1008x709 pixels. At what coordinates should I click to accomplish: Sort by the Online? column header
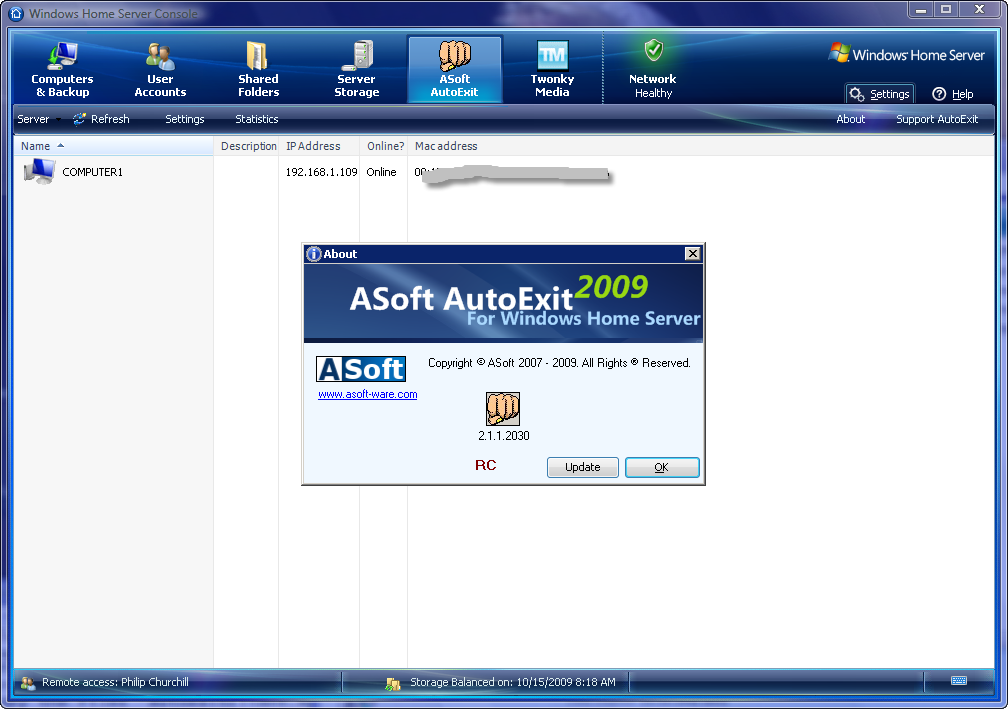pyautogui.click(x=384, y=146)
